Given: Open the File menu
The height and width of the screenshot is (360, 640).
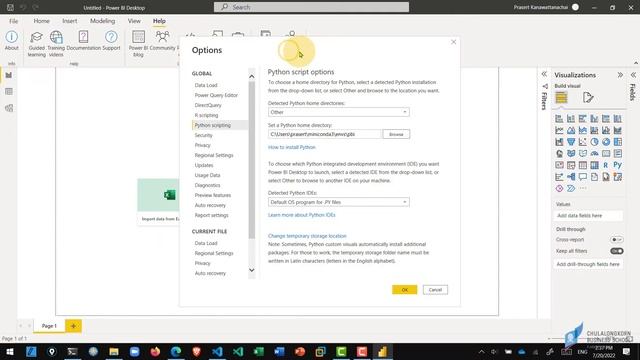Looking at the screenshot, I should [x=13, y=21].
